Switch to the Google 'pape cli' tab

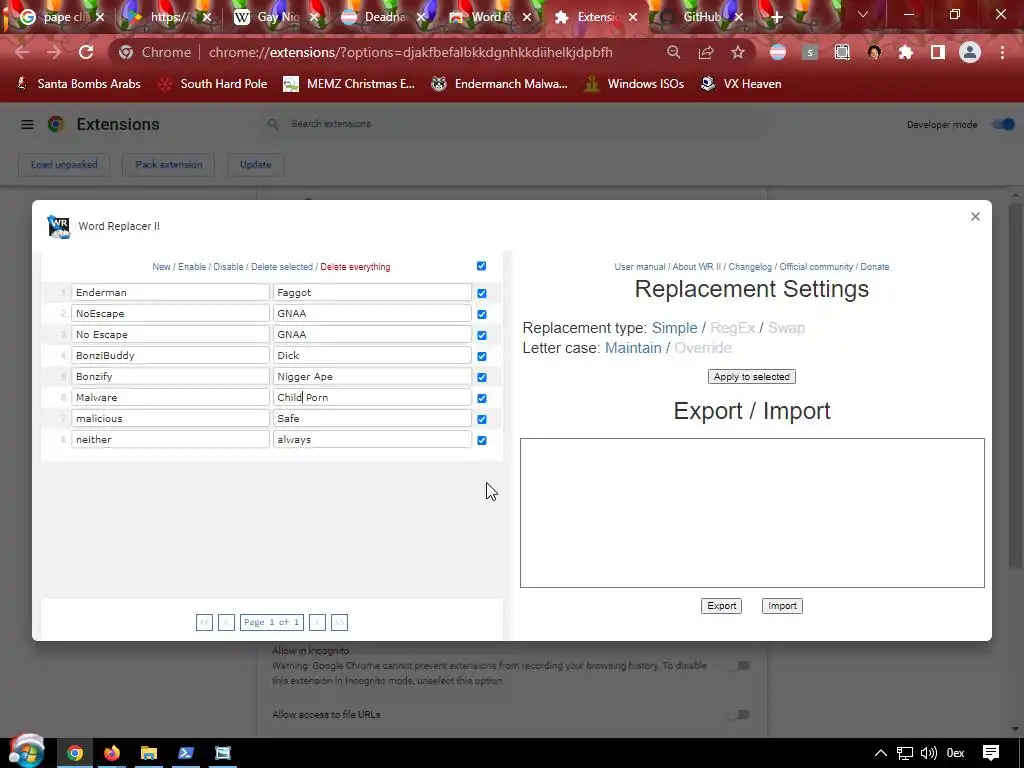pyautogui.click(x=63, y=17)
